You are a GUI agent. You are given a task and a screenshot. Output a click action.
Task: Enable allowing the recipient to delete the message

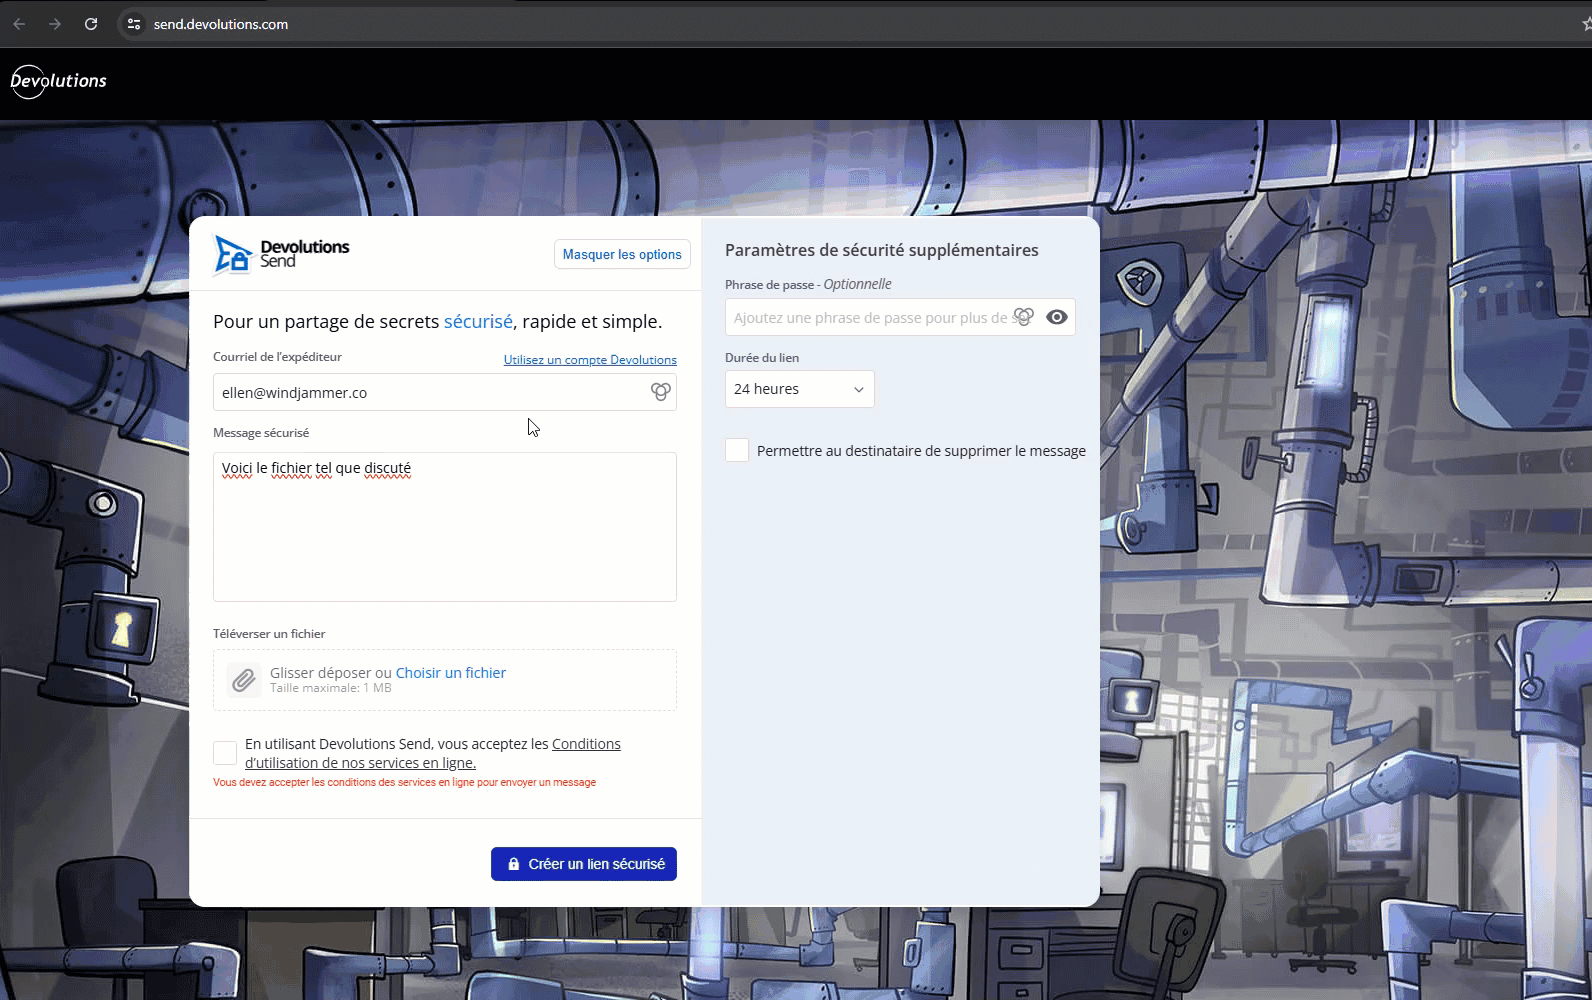(737, 450)
